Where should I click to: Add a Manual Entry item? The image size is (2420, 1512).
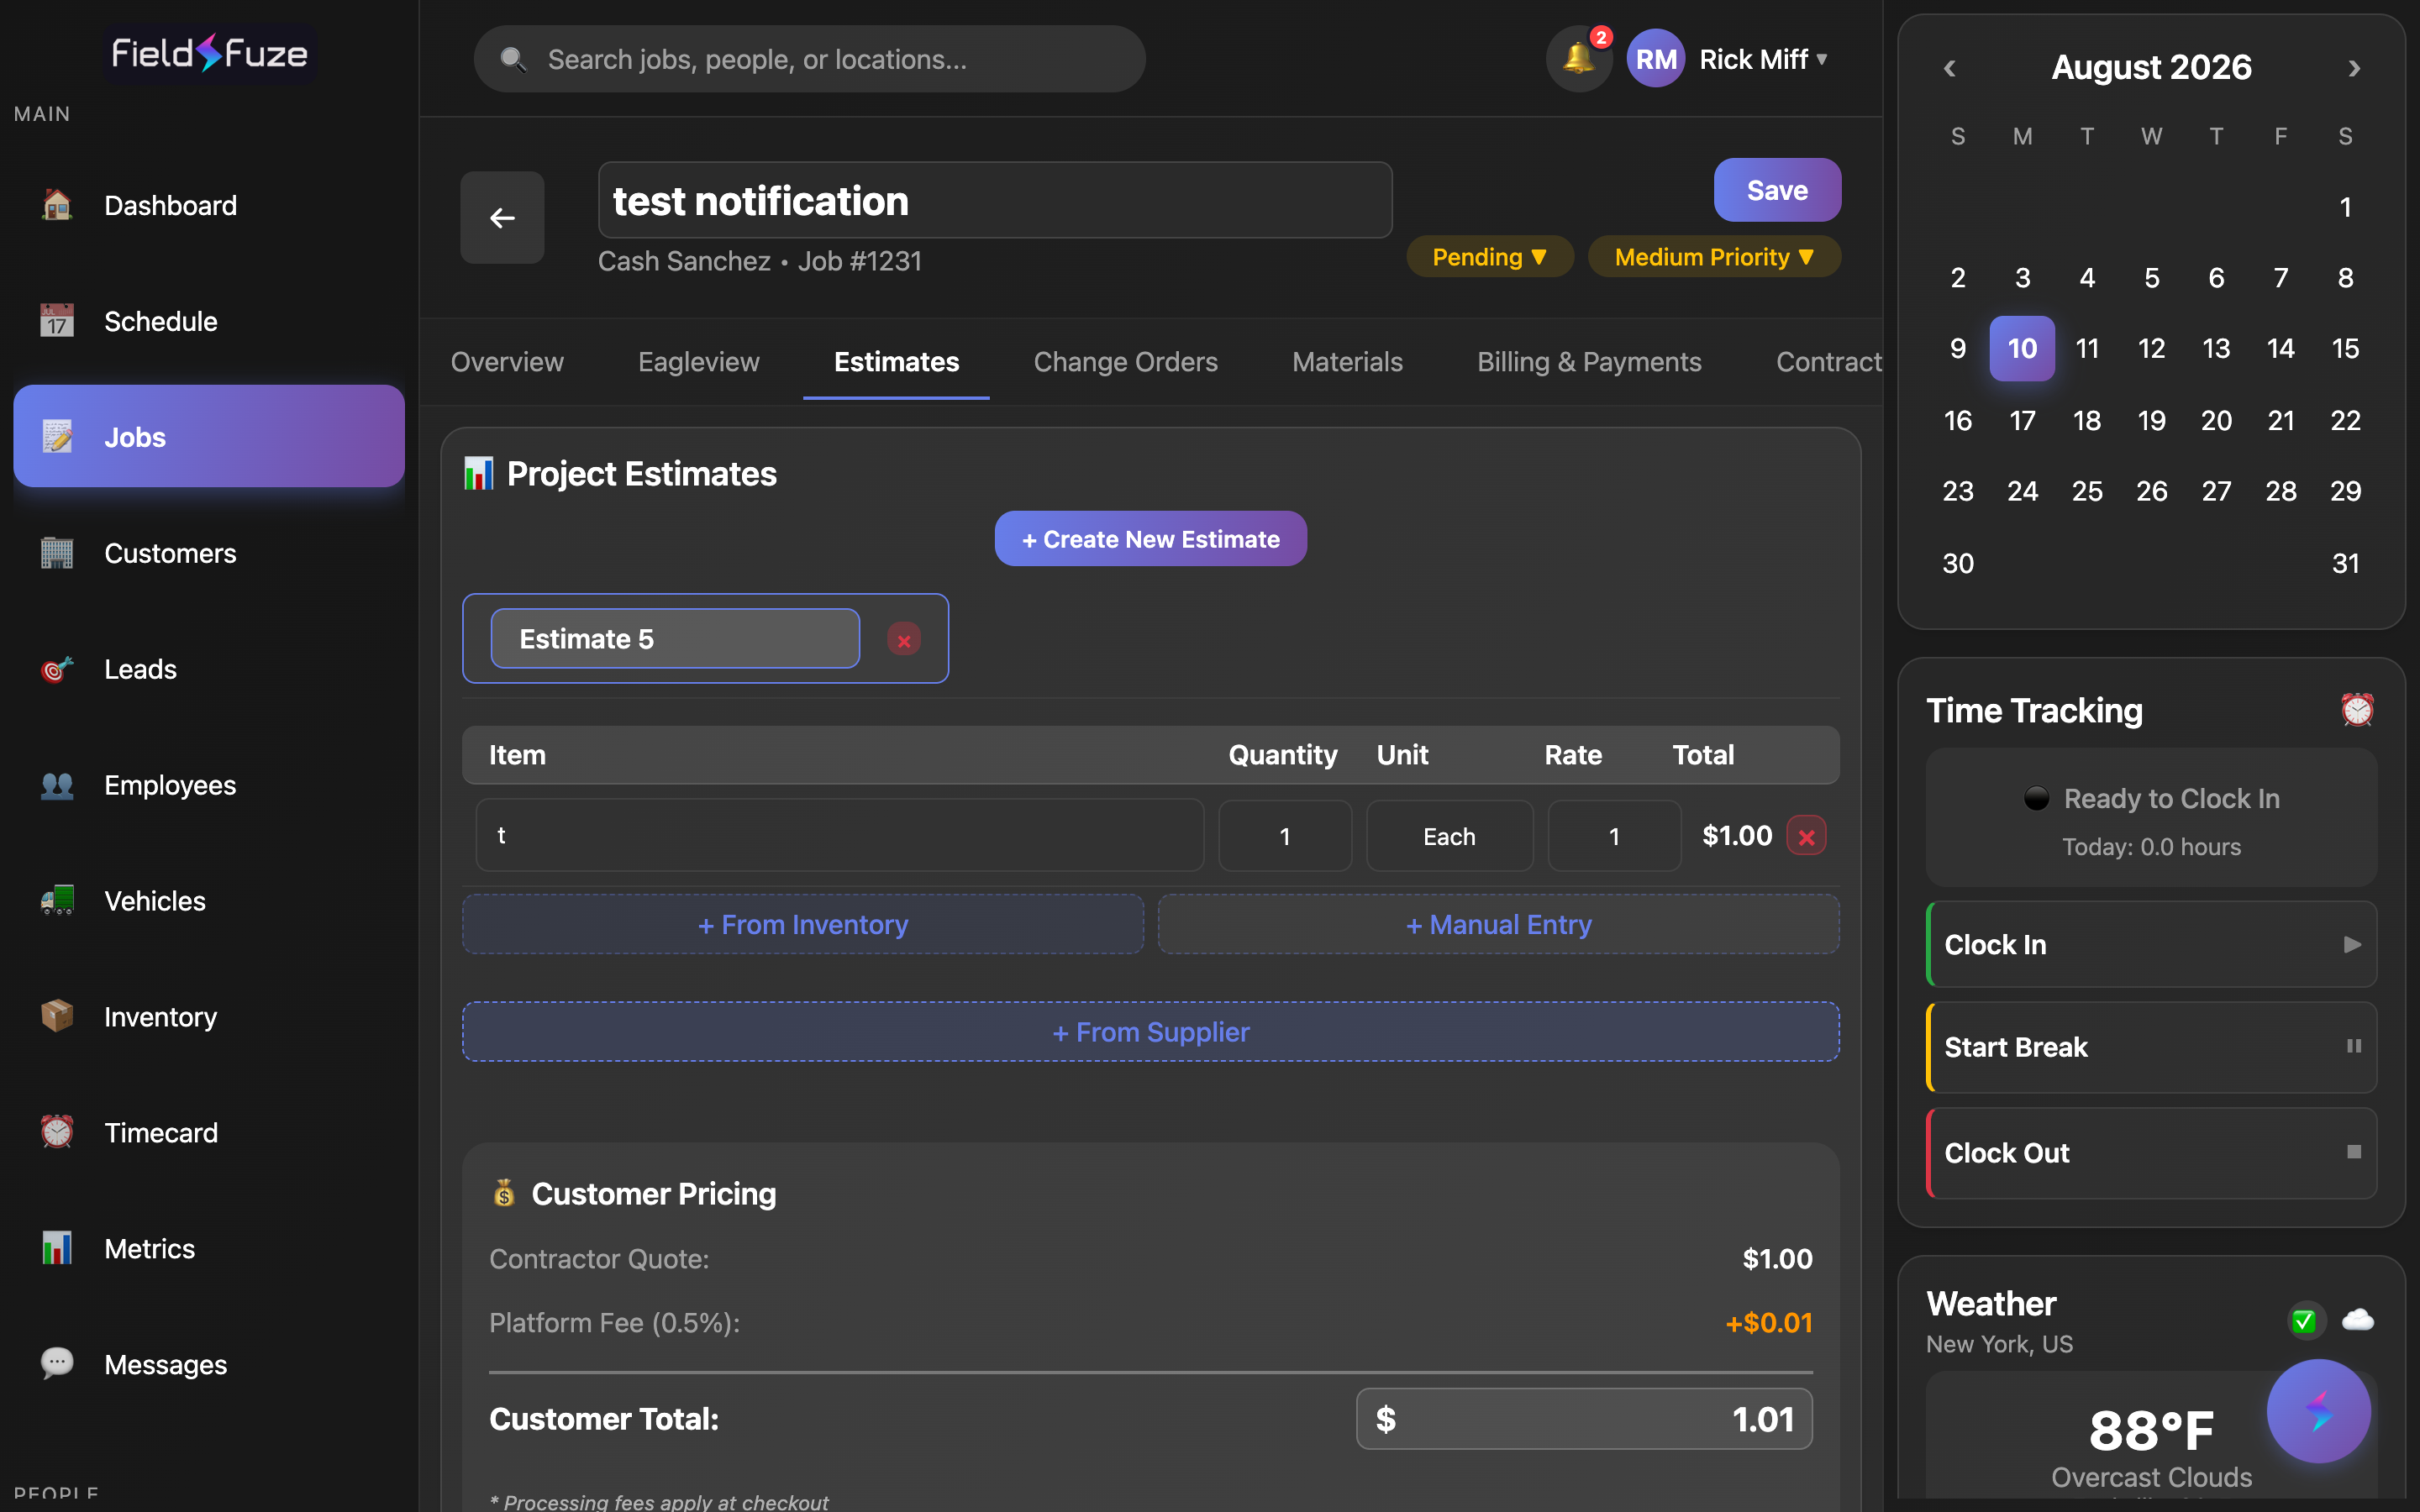[1498, 924]
